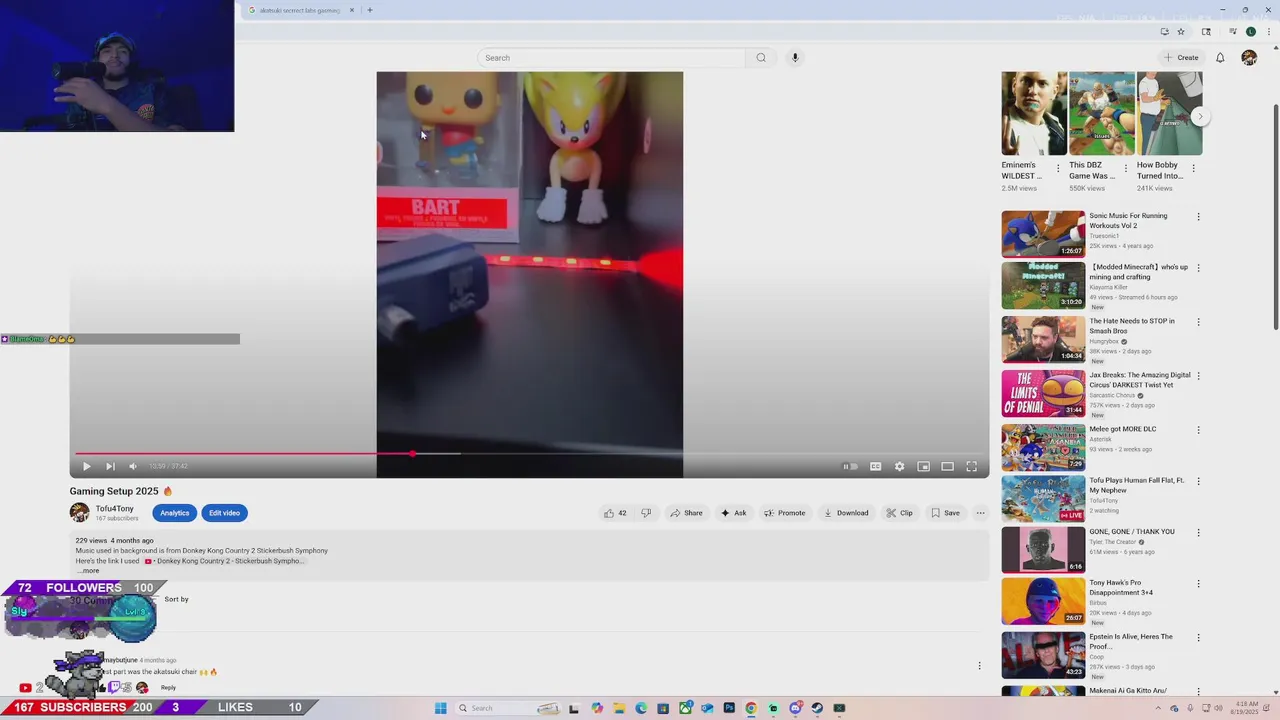Viewport: 1280px width, 720px height.
Task: Open the Donkey Kong Country 2 Stickerbush link
Action: point(224,561)
